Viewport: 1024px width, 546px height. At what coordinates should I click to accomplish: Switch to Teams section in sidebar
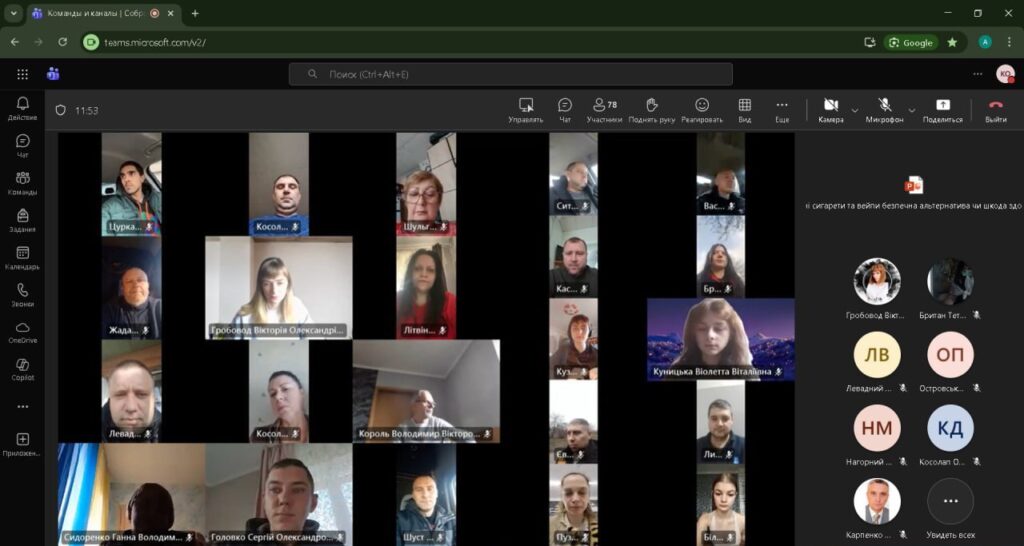[22, 183]
